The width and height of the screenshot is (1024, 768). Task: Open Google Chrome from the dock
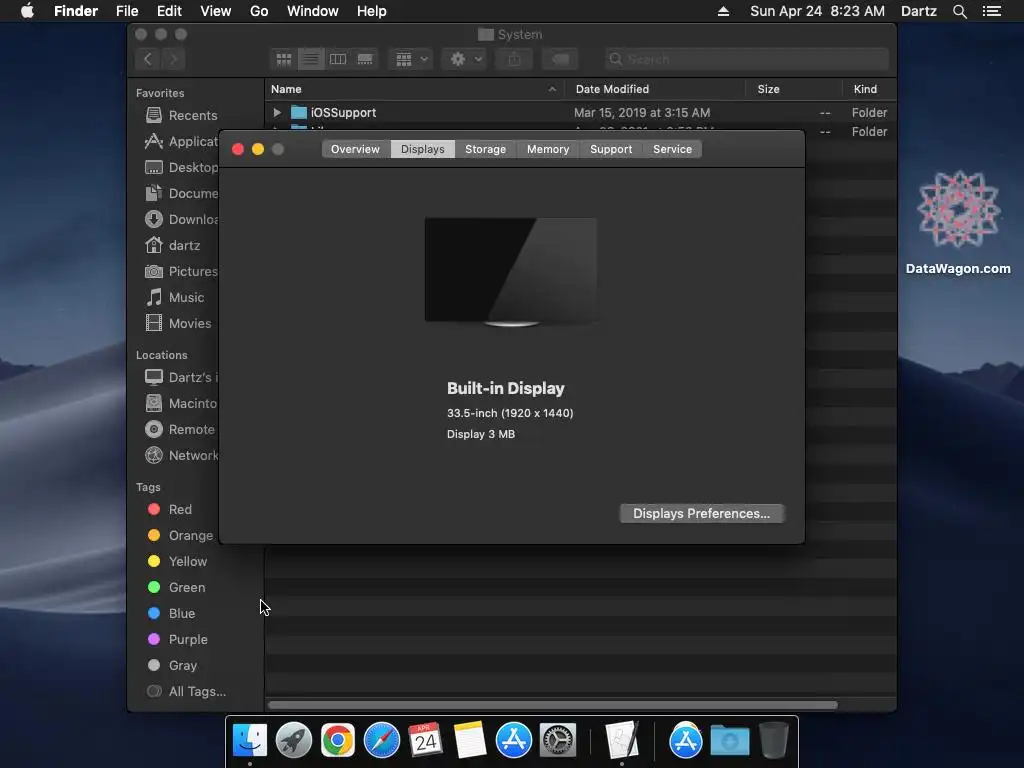[338, 741]
